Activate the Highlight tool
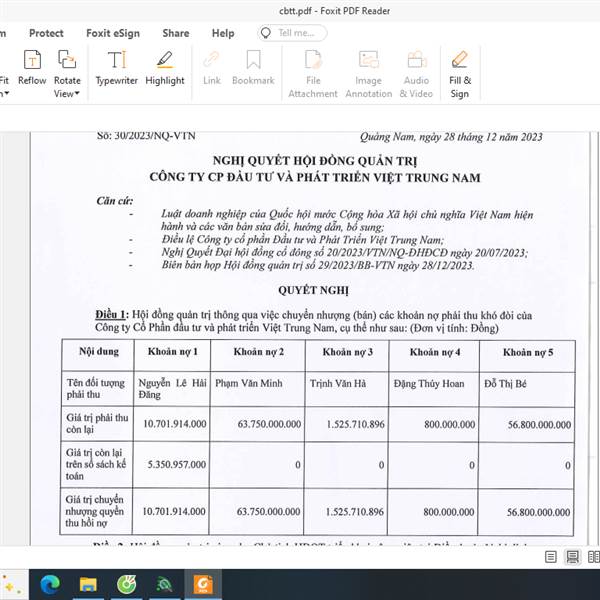 (x=165, y=68)
